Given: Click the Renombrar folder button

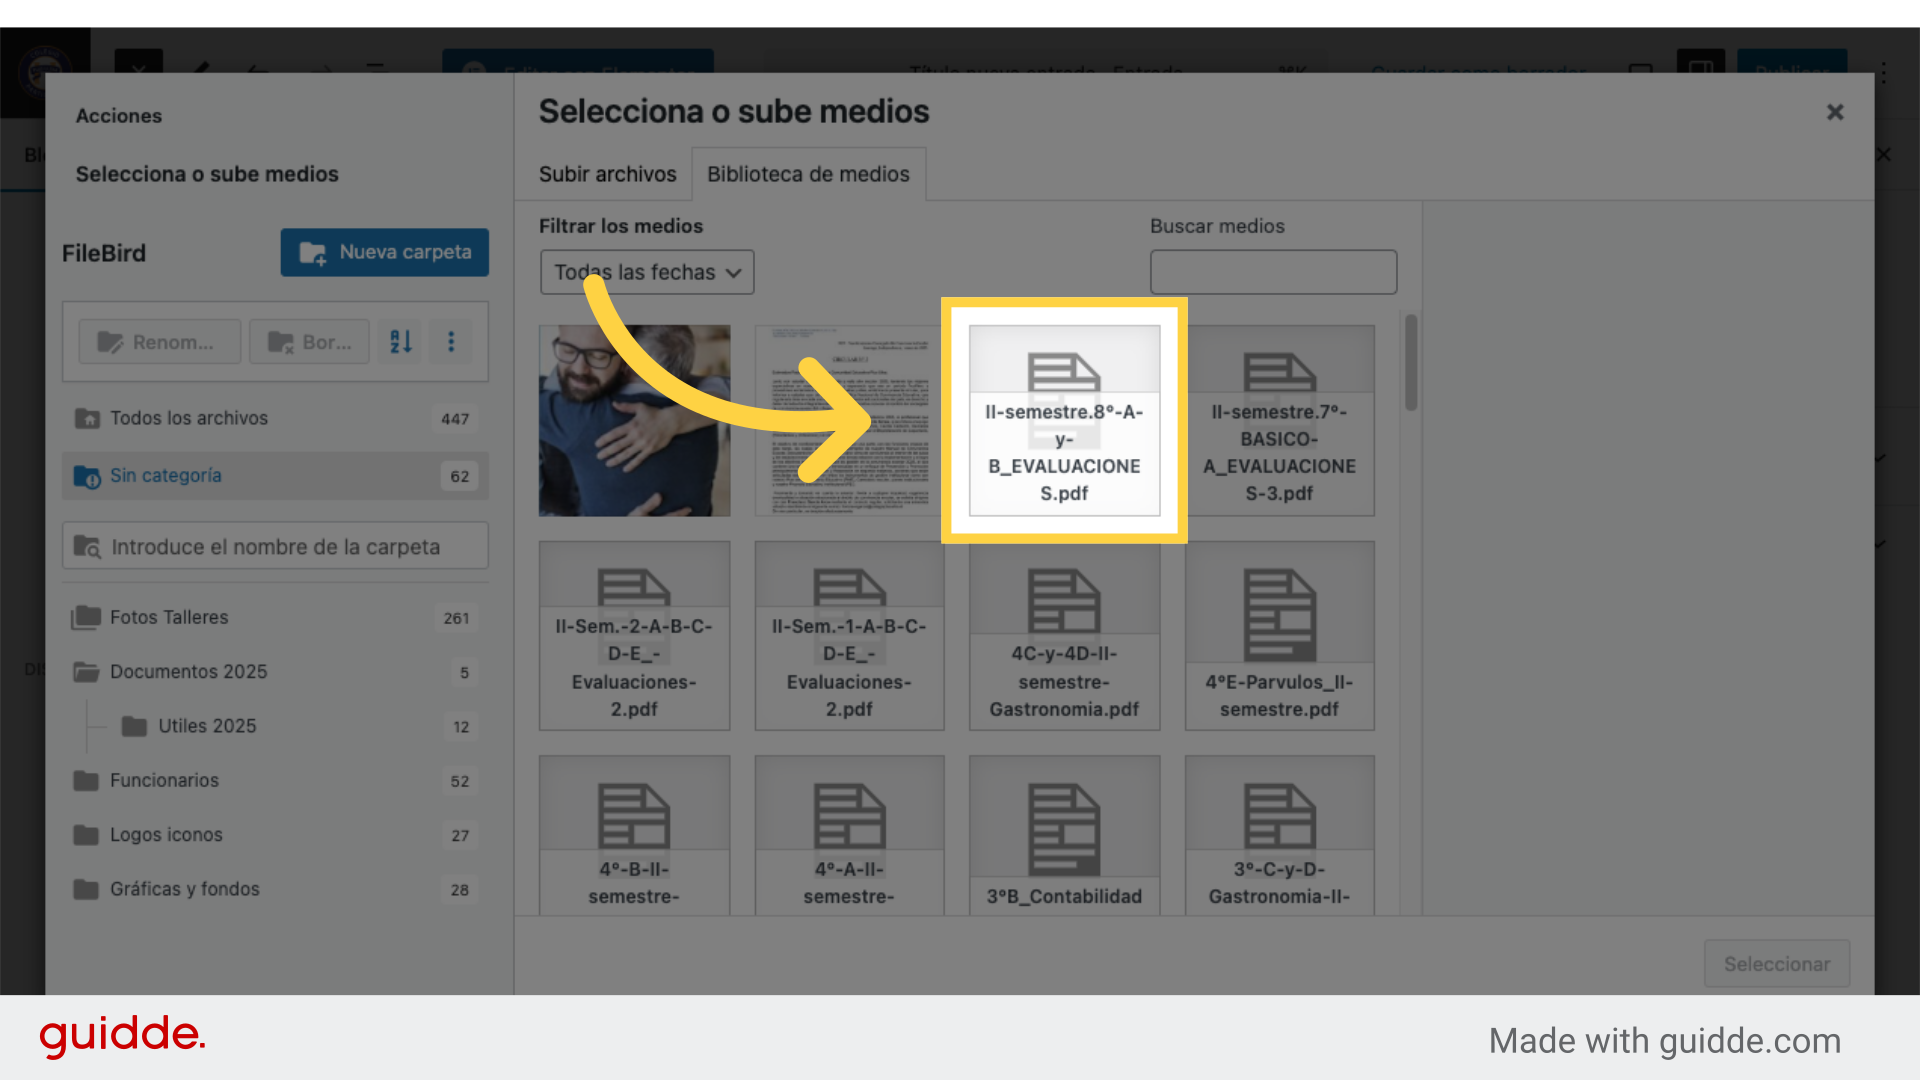Looking at the screenshot, I should (x=159, y=342).
